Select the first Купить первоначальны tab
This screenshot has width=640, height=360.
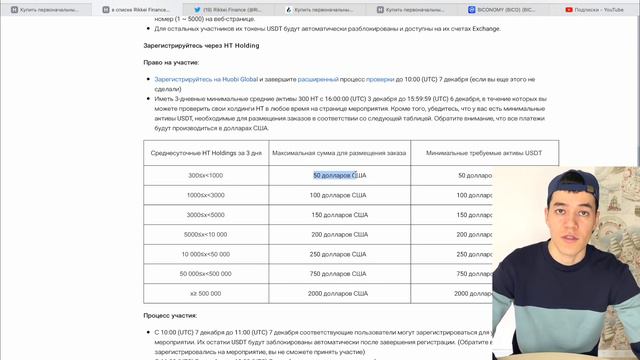(46, 9)
